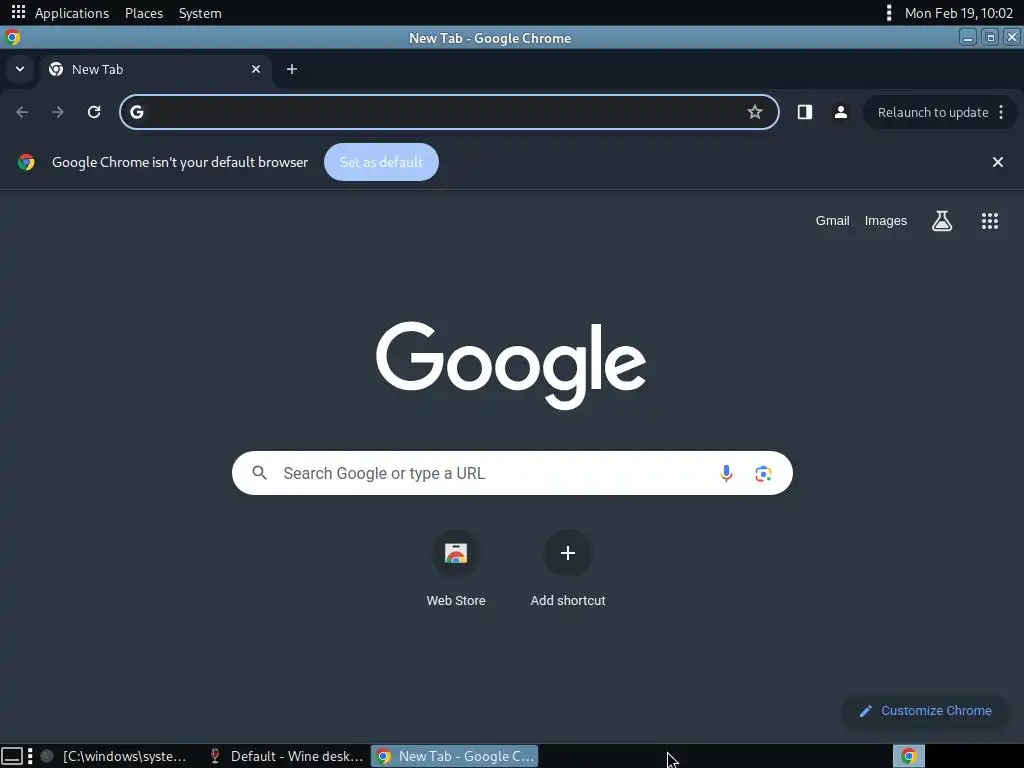
Task: Open the Web Store shortcut
Action: 456,568
